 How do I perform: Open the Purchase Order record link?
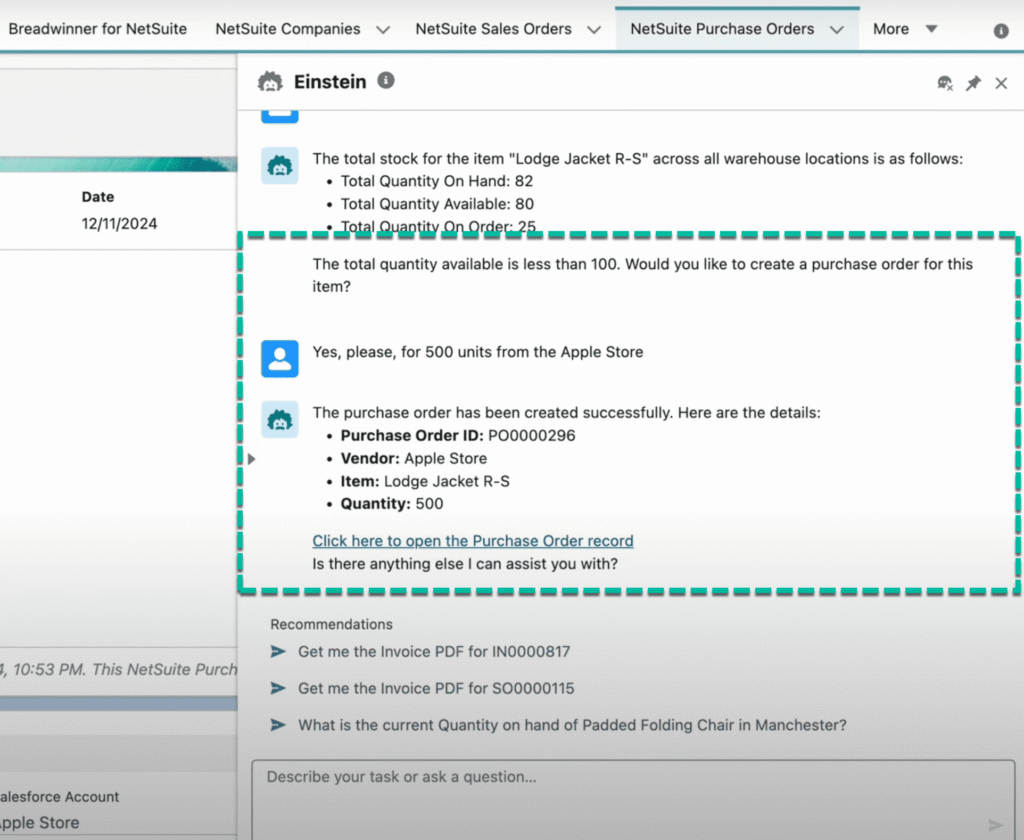tap(473, 540)
